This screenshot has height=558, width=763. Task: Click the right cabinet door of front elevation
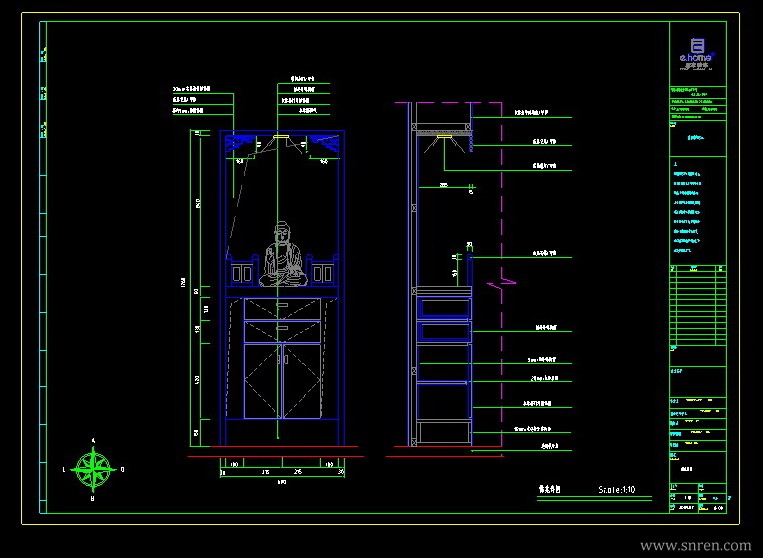pyautogui.click(x=302, y=381)
